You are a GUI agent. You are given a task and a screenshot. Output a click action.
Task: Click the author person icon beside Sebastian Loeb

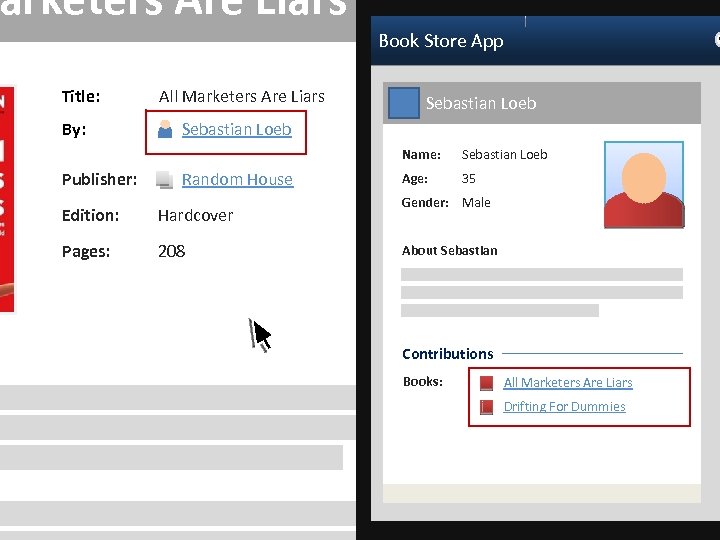(165, 129)
